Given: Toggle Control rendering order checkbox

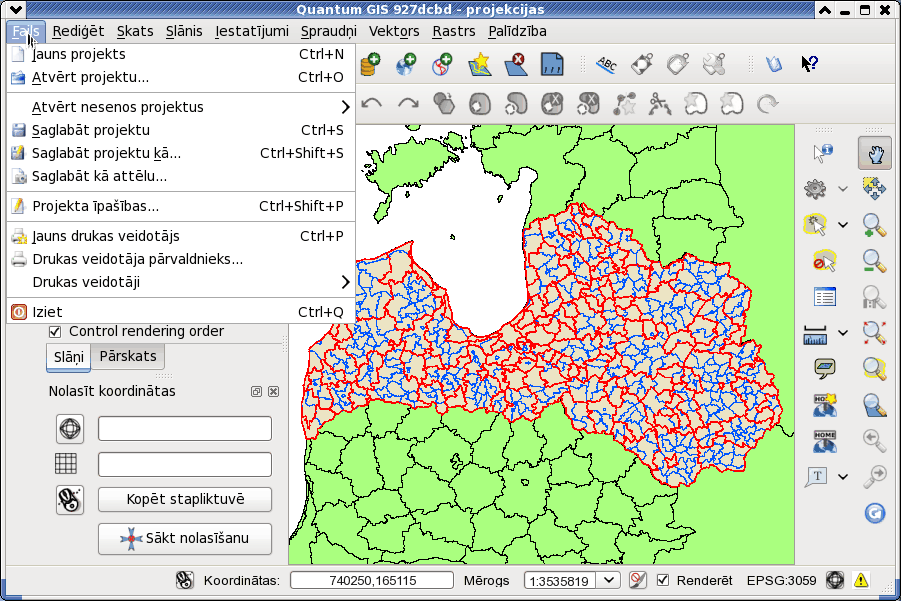Looking at the screenshot, I should click(x=55, y=332).
